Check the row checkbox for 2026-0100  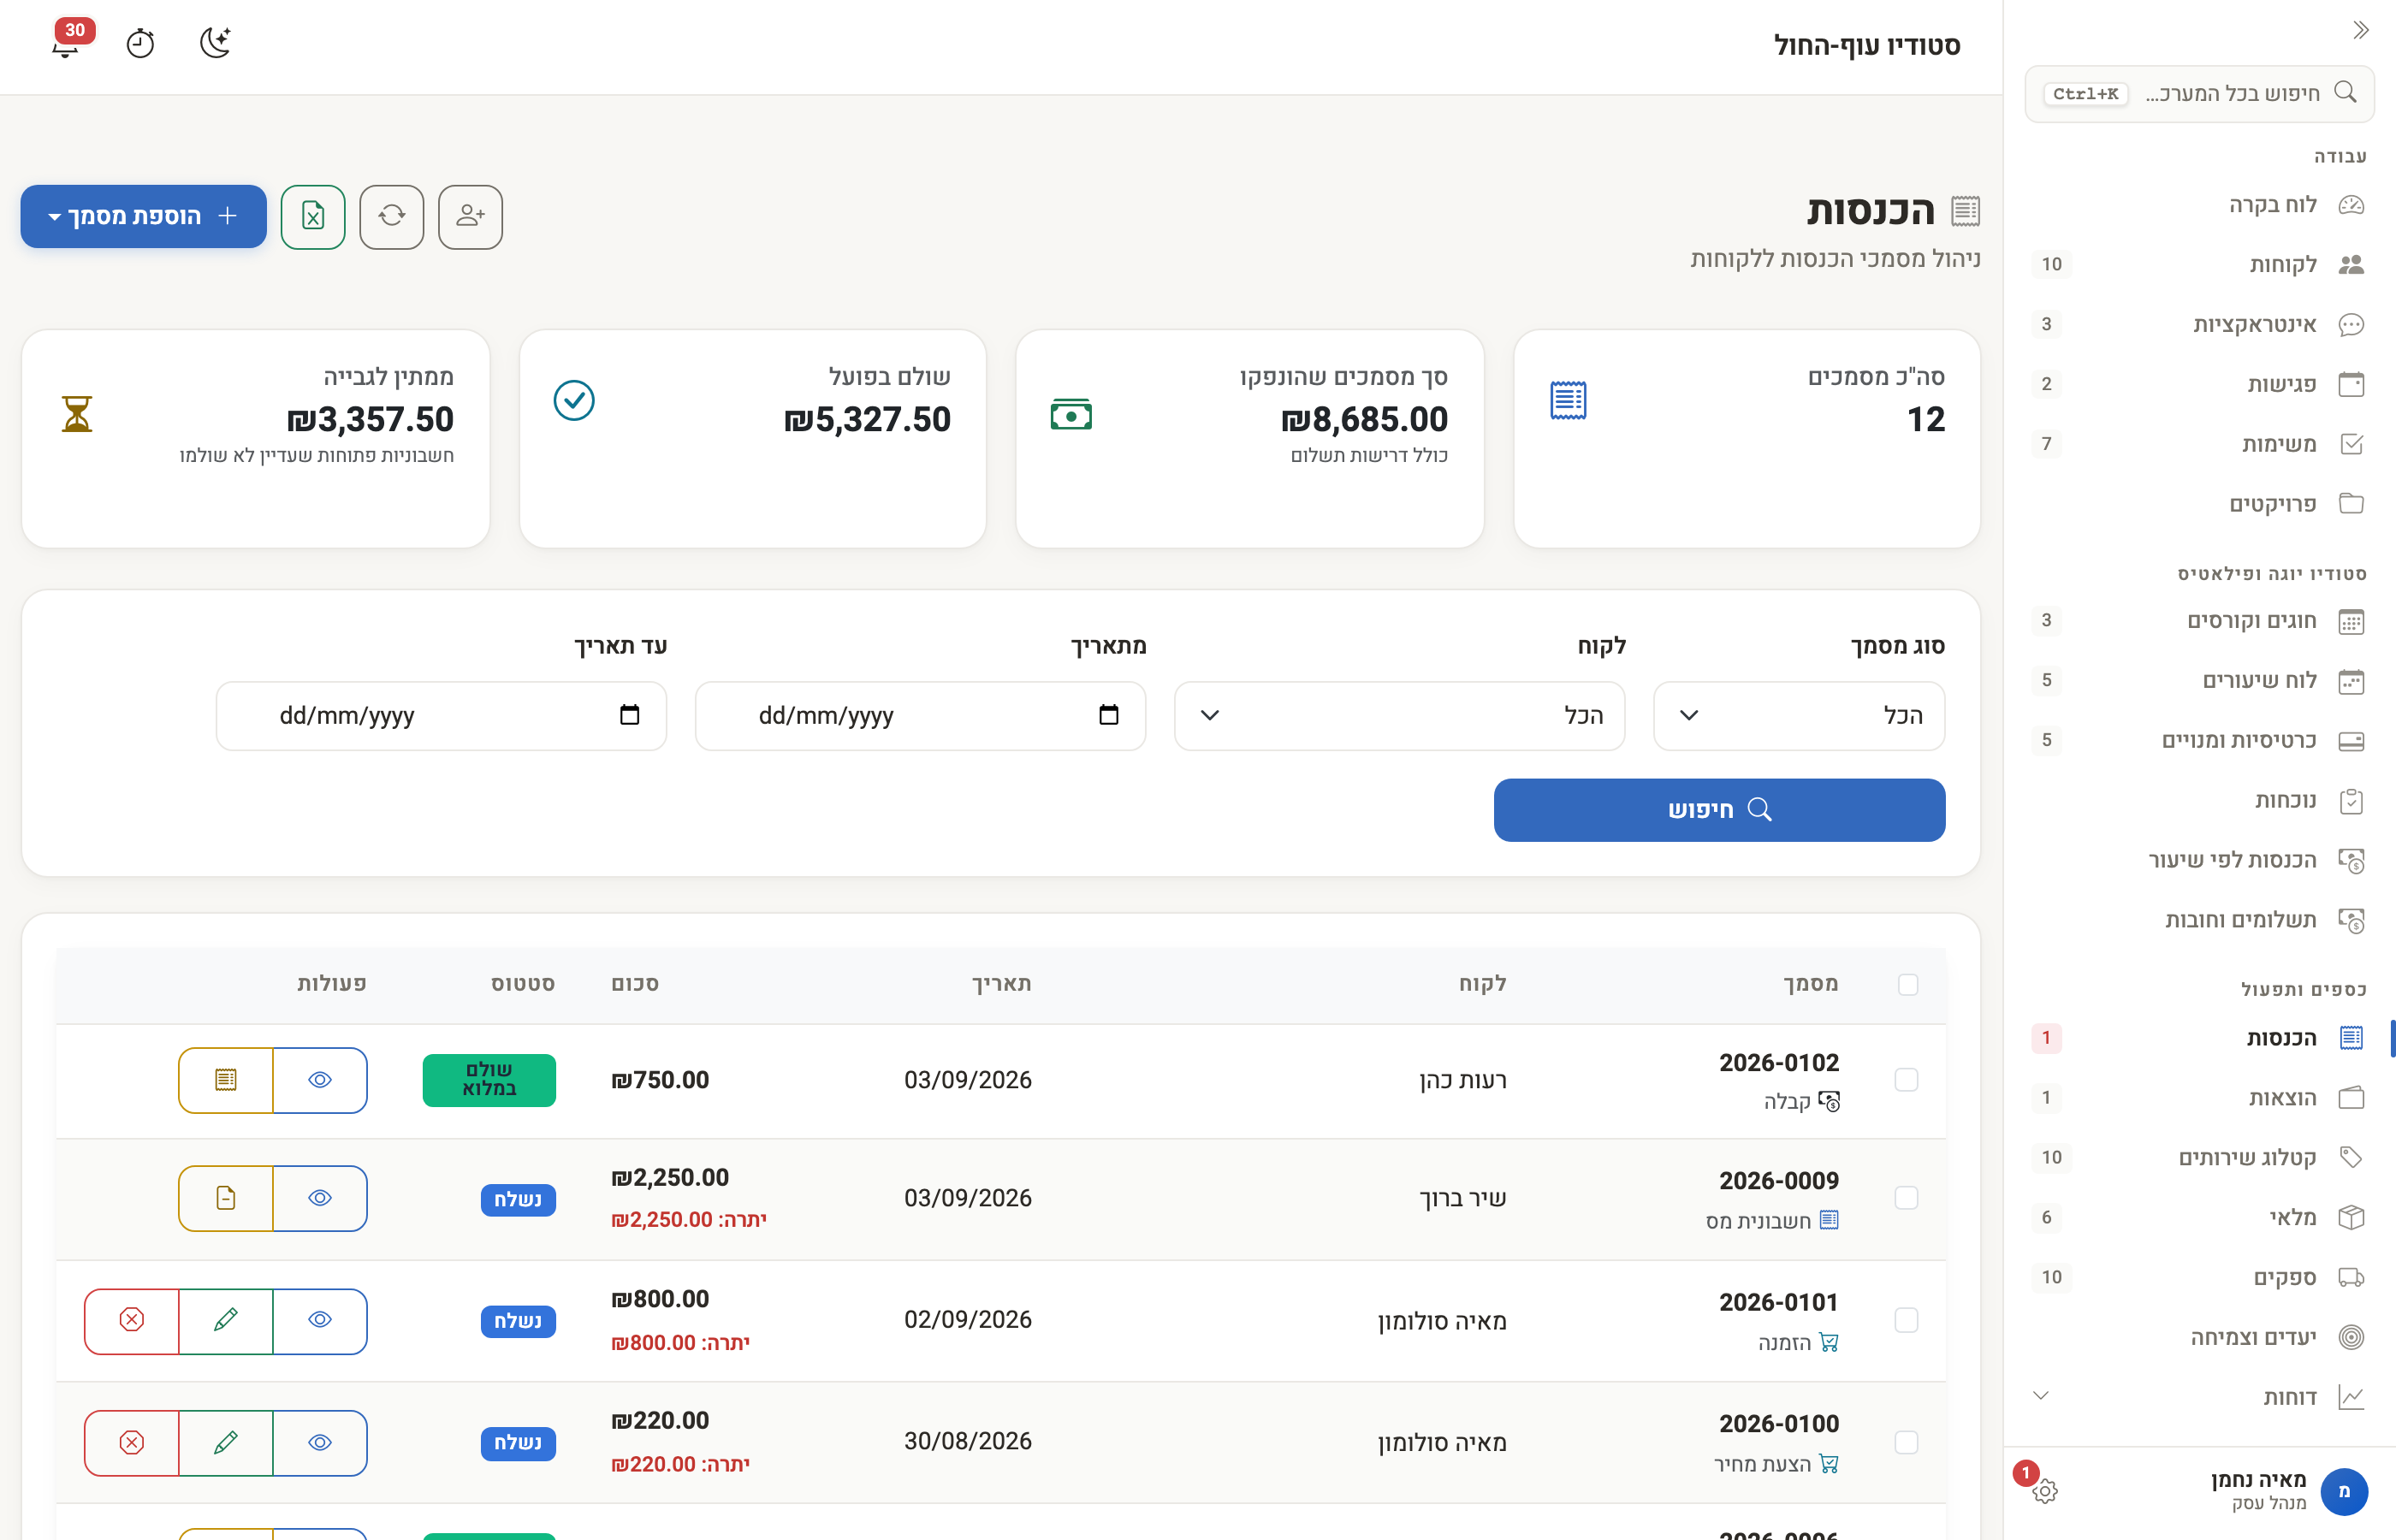point(1907,1442)
